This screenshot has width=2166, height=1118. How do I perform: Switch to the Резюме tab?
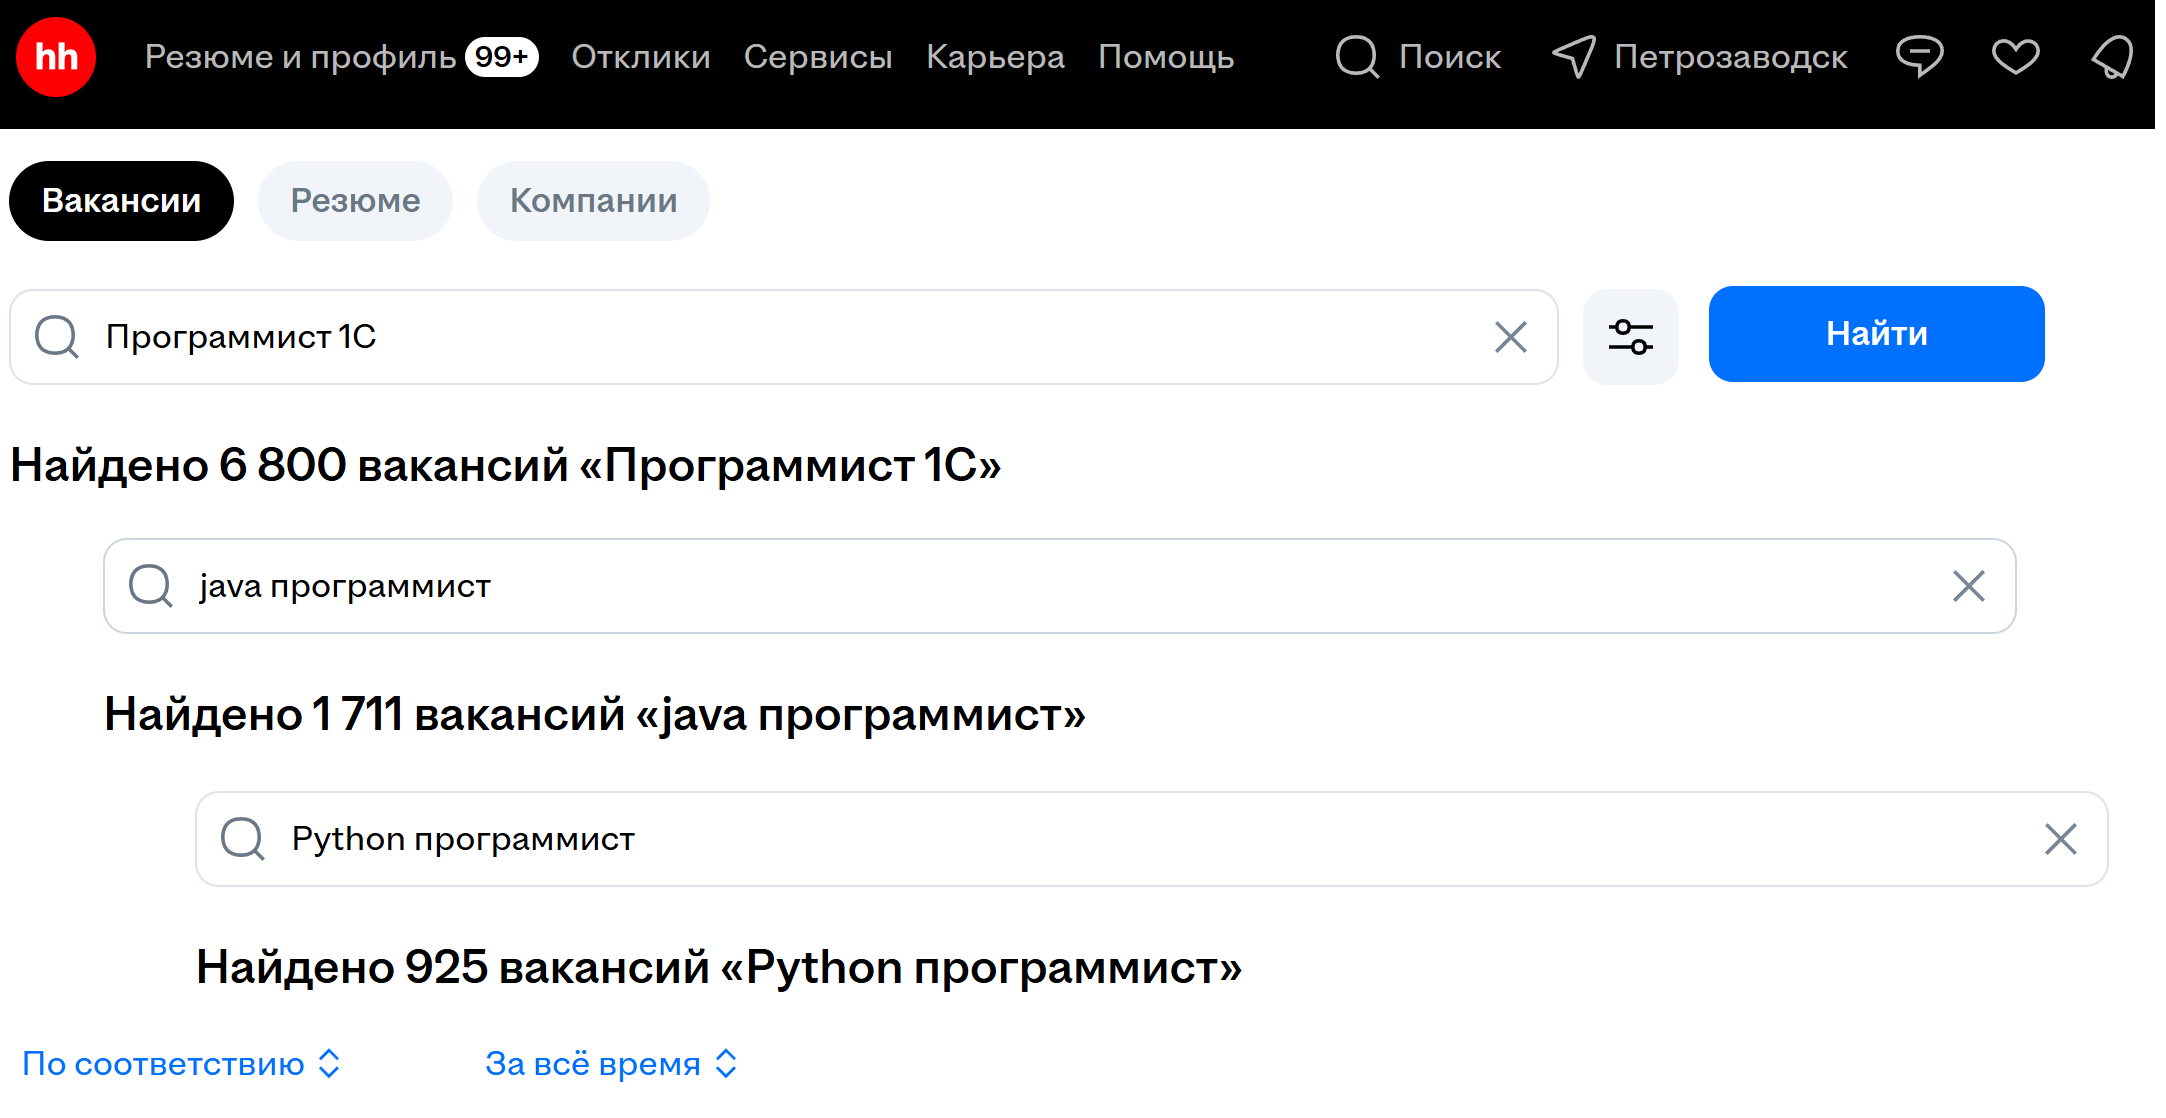point(355,201)
